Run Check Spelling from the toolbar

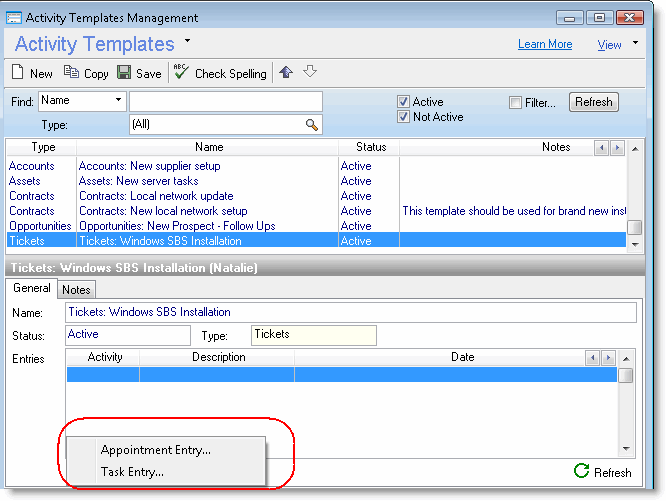[220, 73]
